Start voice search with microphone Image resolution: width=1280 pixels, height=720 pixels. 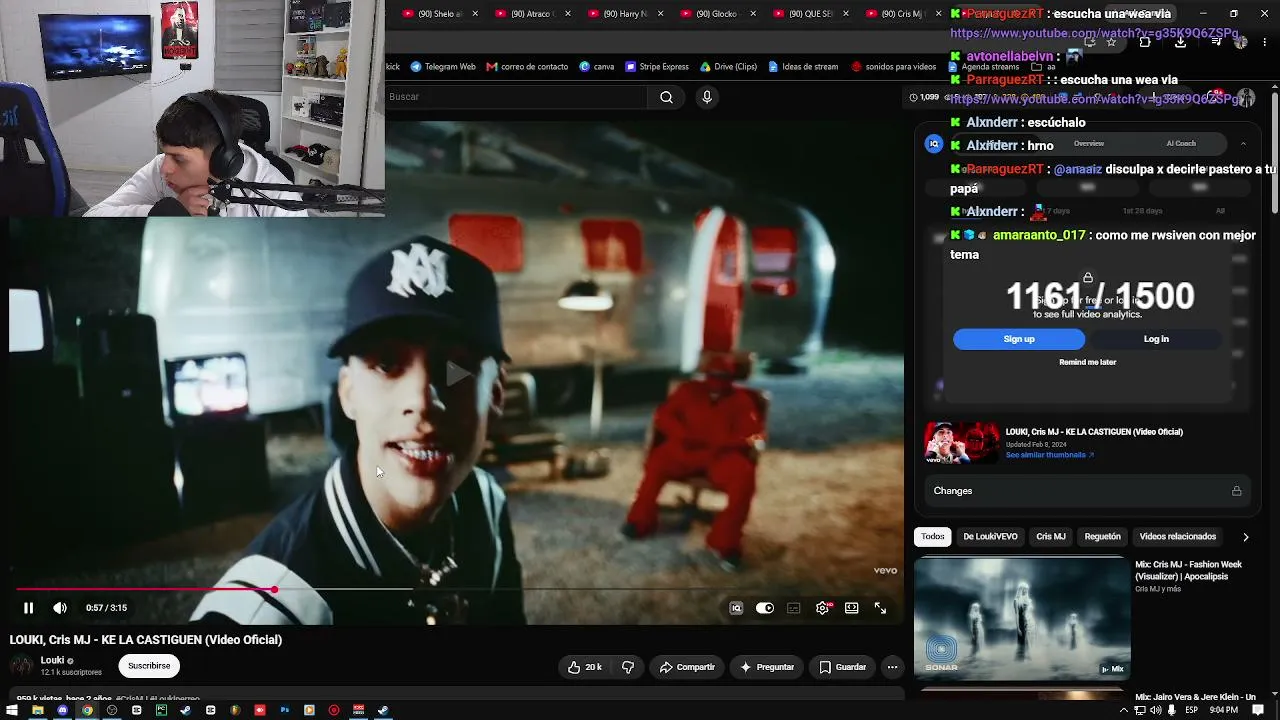click(707, 97)
